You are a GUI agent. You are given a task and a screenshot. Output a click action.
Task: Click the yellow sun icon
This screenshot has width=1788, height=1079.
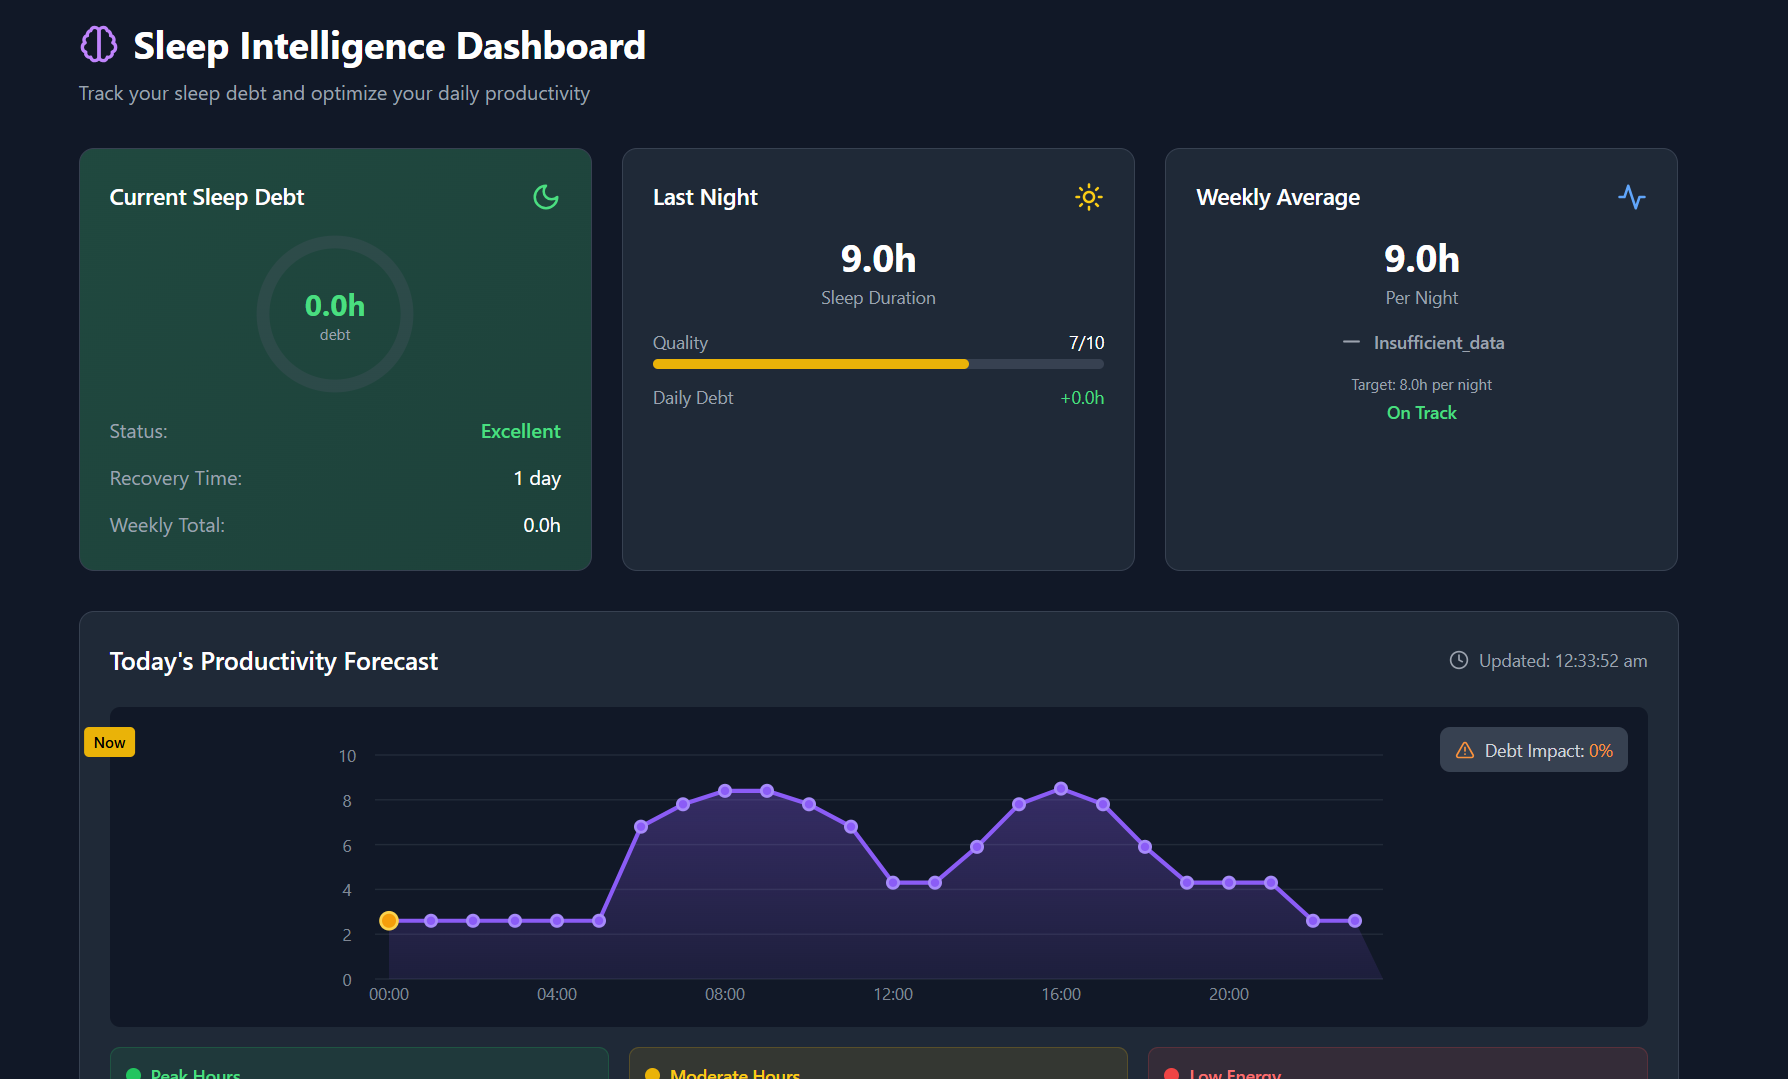(1089, 197)
